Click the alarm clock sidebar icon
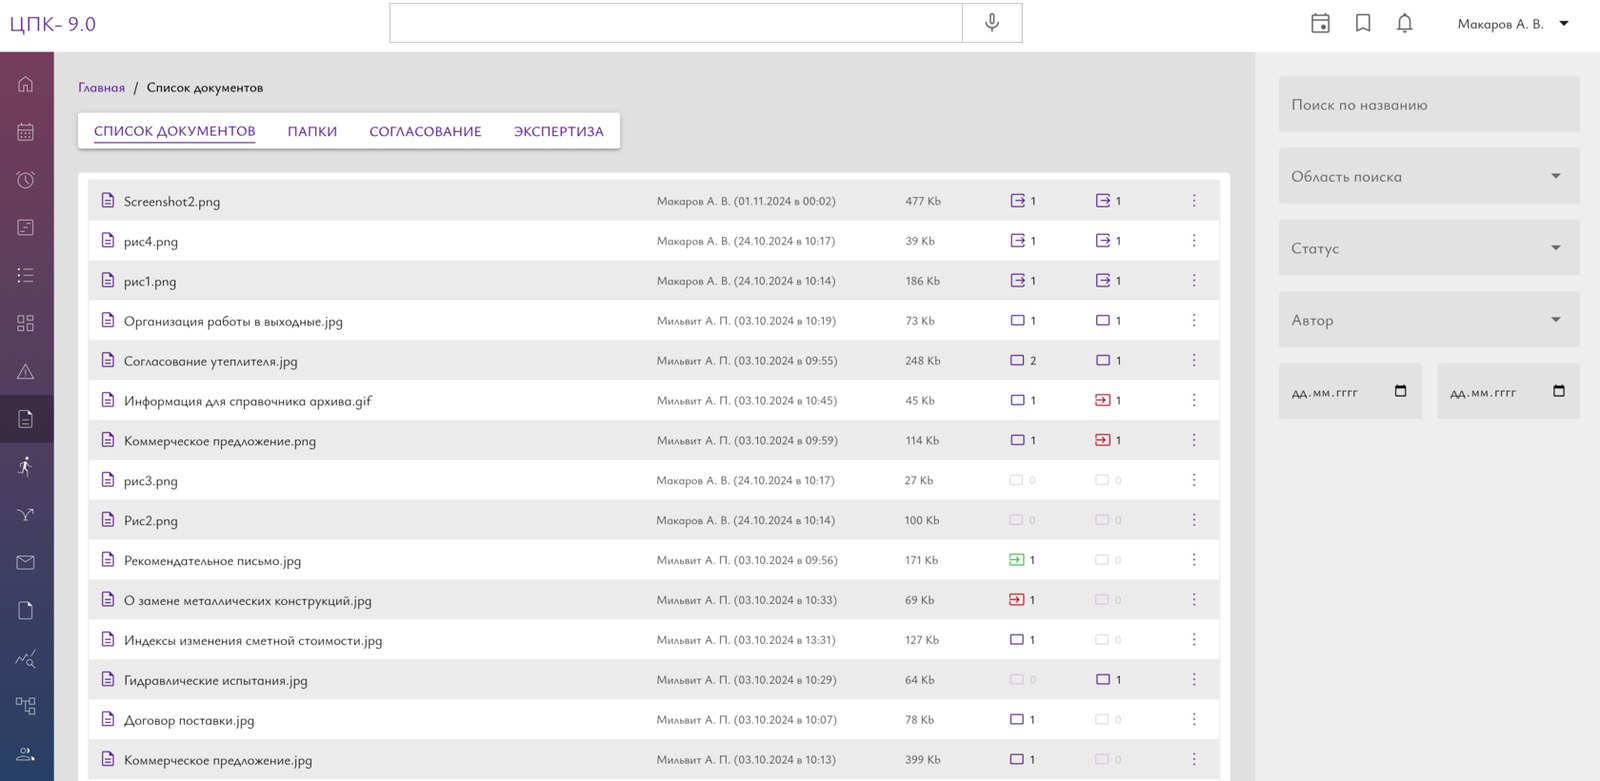Screen dimensions: 1600x781 point(26,180)
